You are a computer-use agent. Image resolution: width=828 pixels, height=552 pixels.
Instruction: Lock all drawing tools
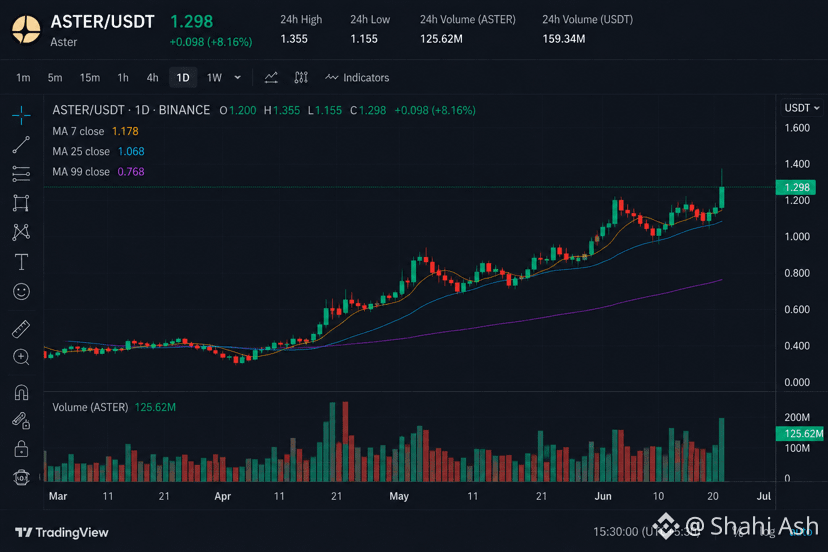point(21,449)
